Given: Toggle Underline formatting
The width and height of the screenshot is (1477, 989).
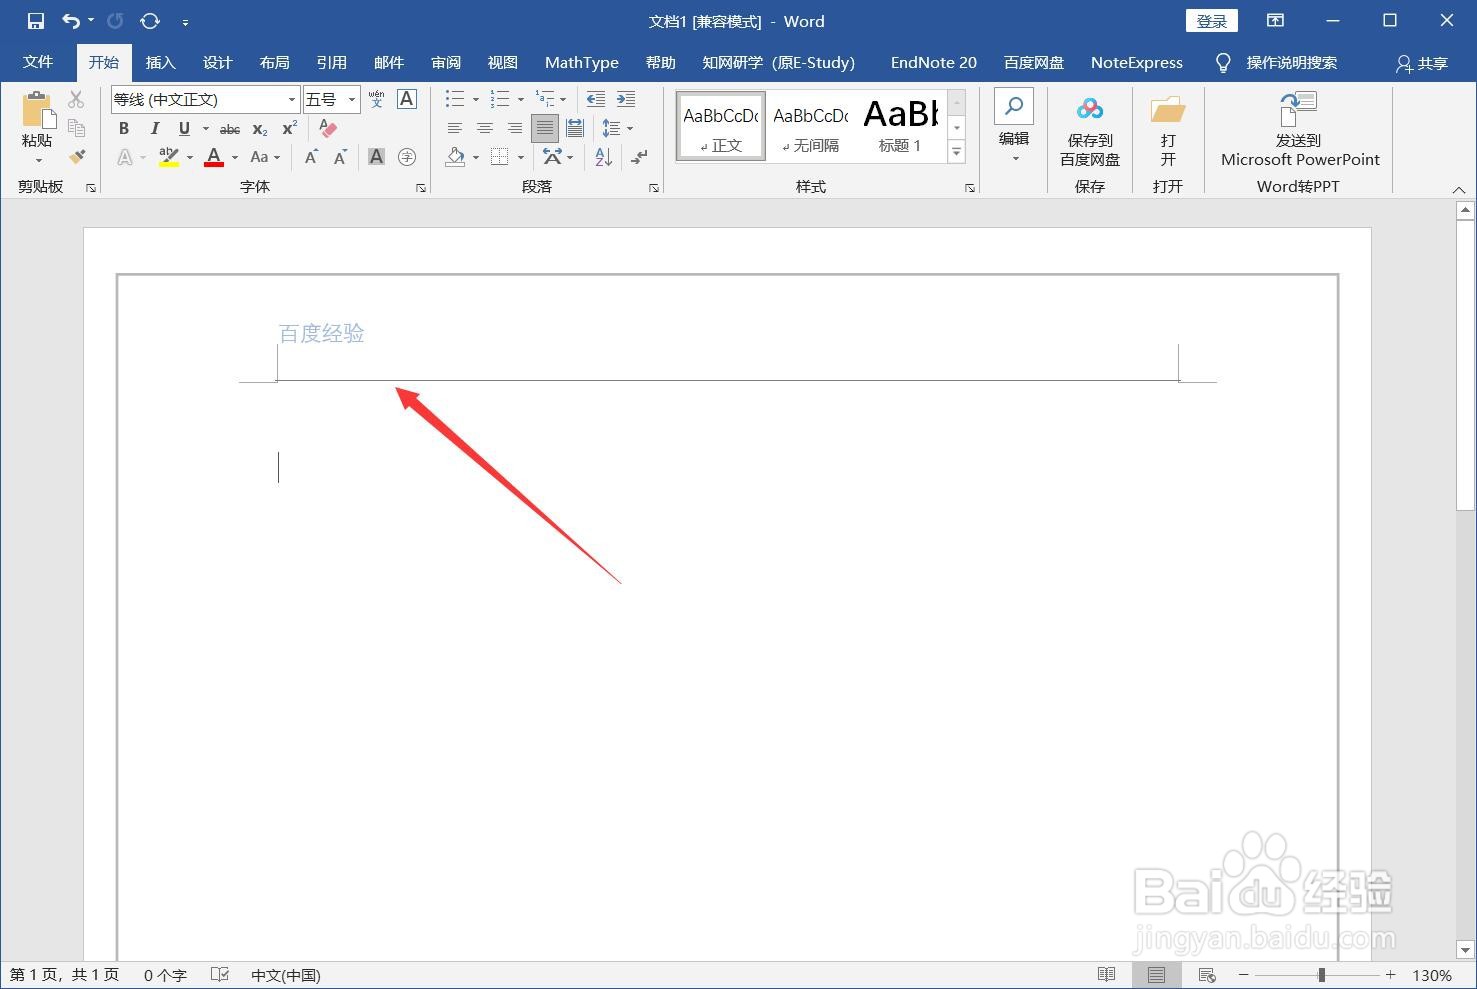Looking at the screenshot, I should point(184,128).
